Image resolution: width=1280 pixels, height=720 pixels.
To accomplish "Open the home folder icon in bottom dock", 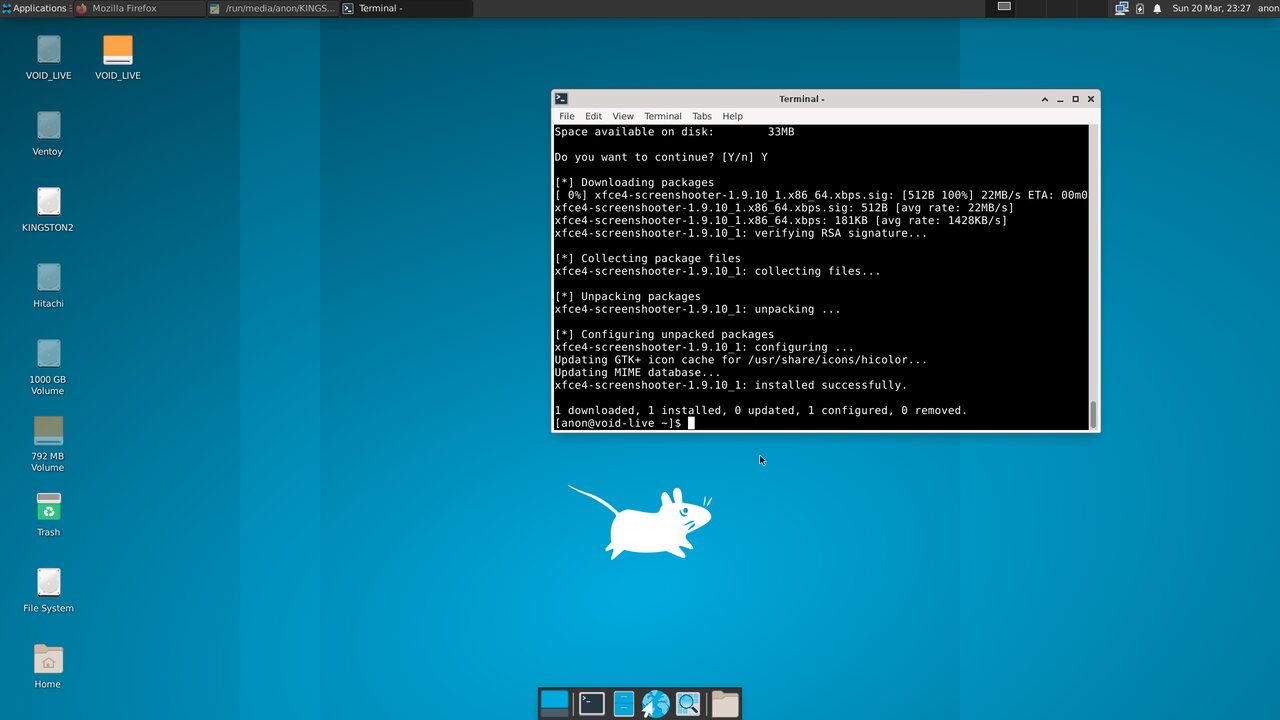I will click(x=726, y=704).
